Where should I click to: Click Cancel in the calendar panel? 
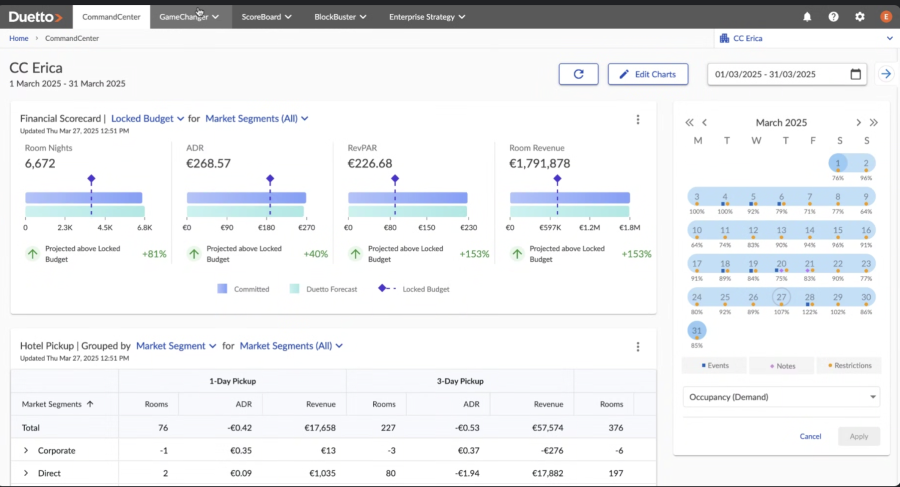810,436
